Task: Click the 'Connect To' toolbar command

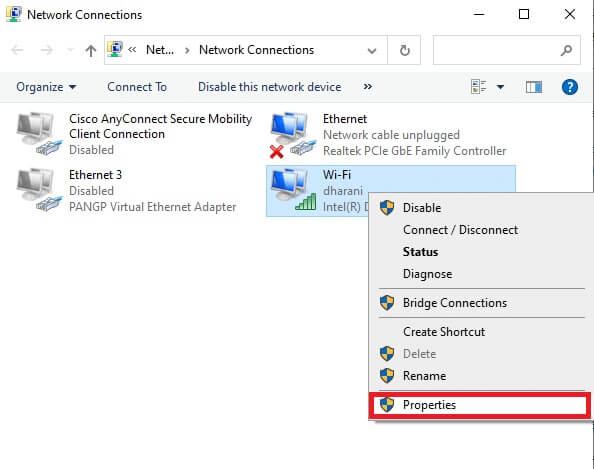Action: 137,87
